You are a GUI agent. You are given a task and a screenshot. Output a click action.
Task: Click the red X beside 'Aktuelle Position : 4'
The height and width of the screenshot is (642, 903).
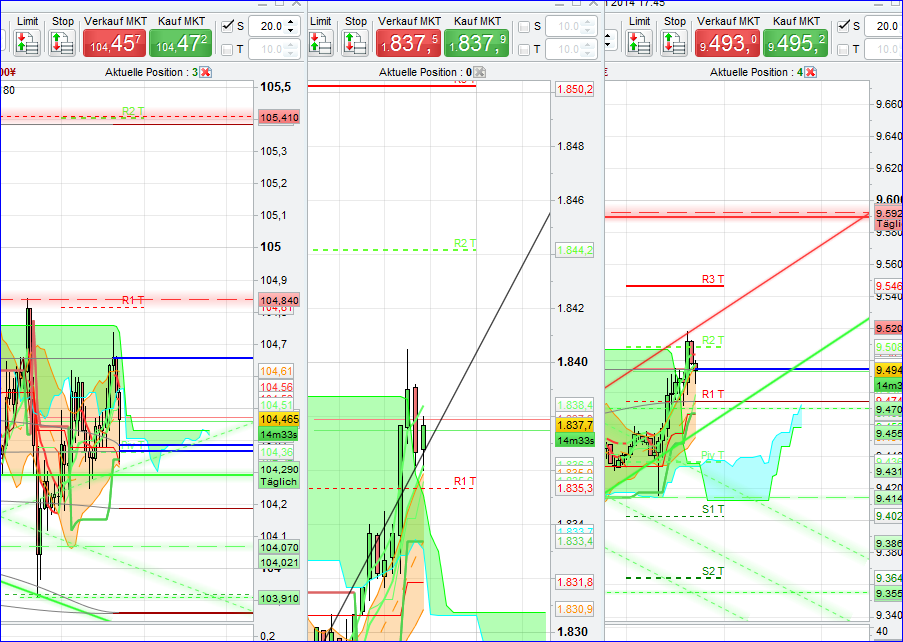click(810, 72)
